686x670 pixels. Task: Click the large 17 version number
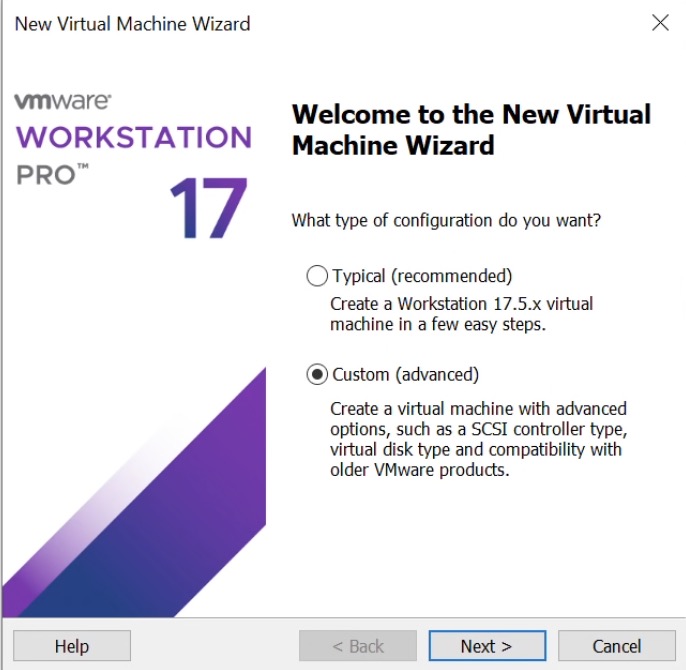[207, 211]
